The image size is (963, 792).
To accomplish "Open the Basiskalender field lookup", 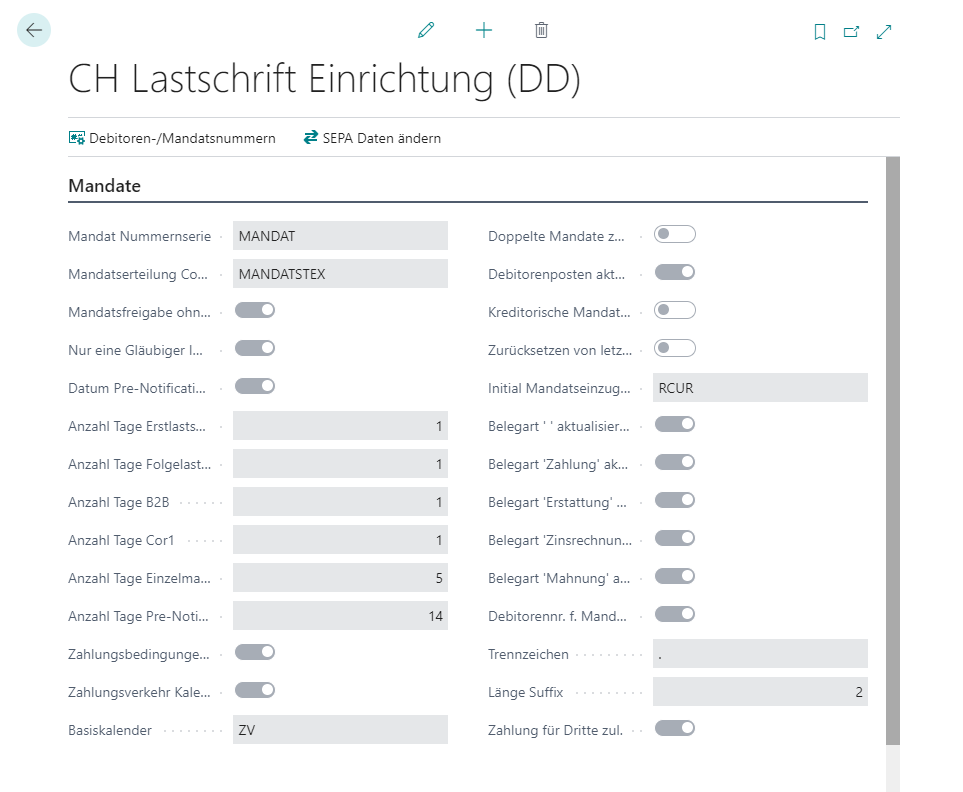I will (x=340, y=729).
